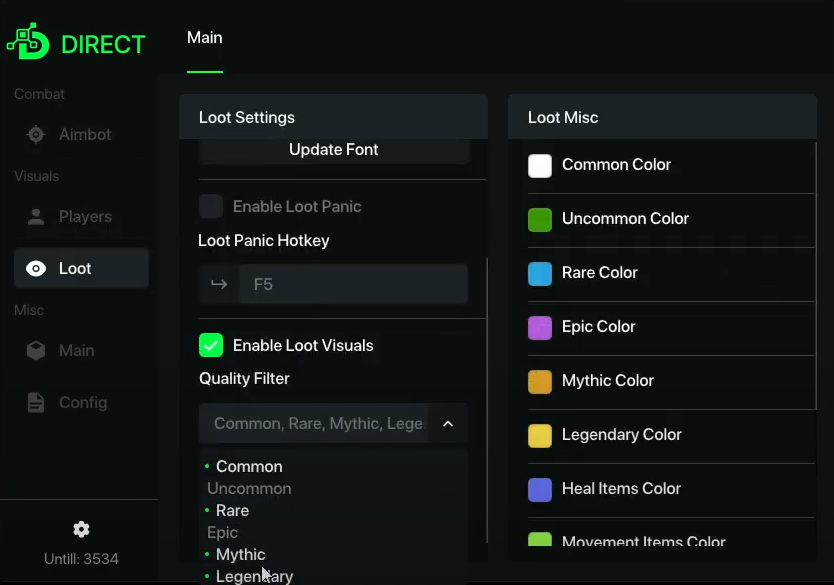Screen dimensions: 834x585
Task: Deselect Mythic in Quality Filter list
Action: pos(240,554)
